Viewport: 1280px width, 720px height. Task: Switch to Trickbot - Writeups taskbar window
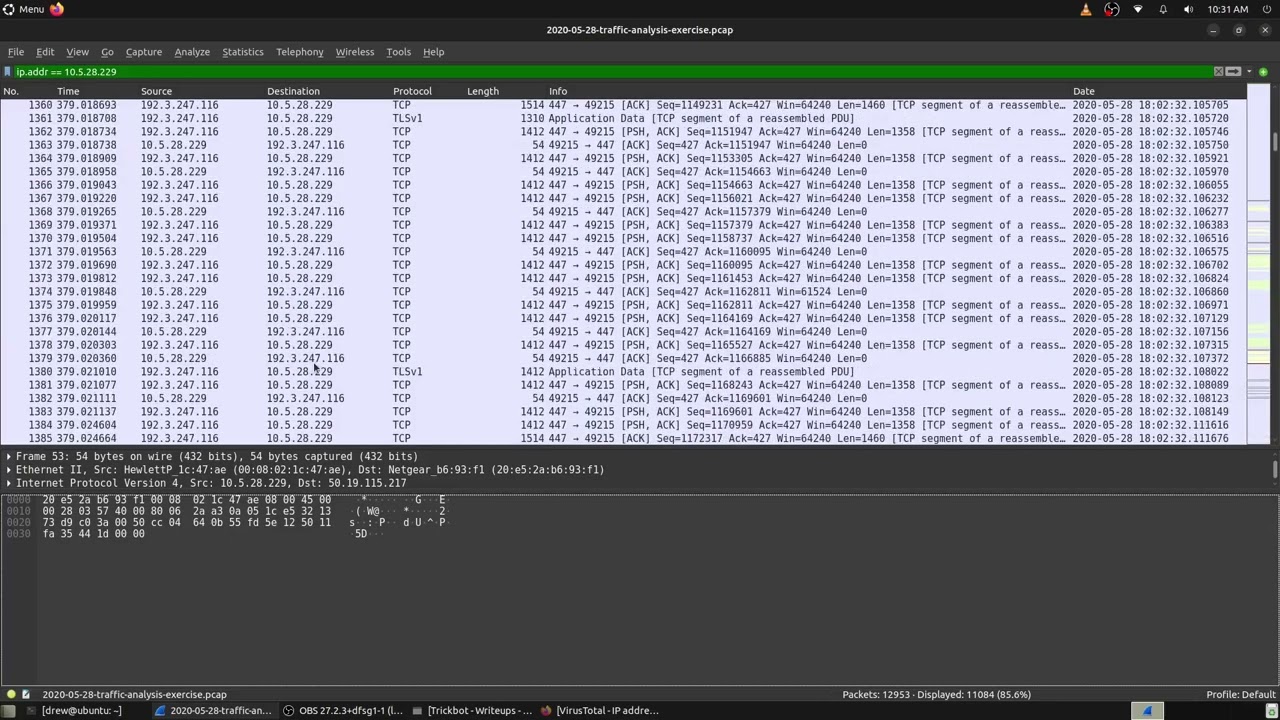pyautogui.click(x=473, y=711)
